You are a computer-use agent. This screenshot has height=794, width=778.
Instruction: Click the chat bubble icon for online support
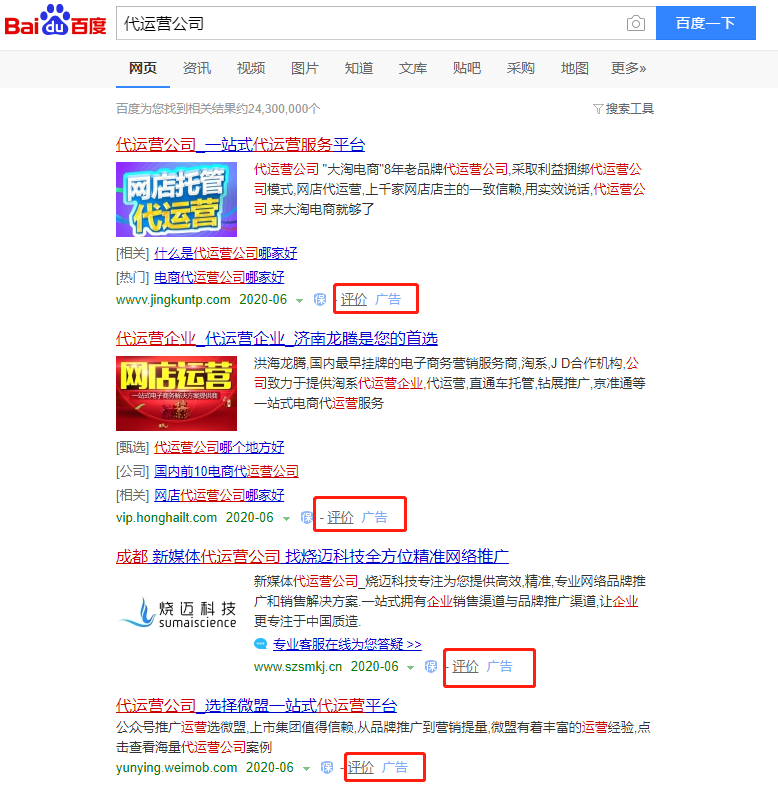[x=260, y=644]
